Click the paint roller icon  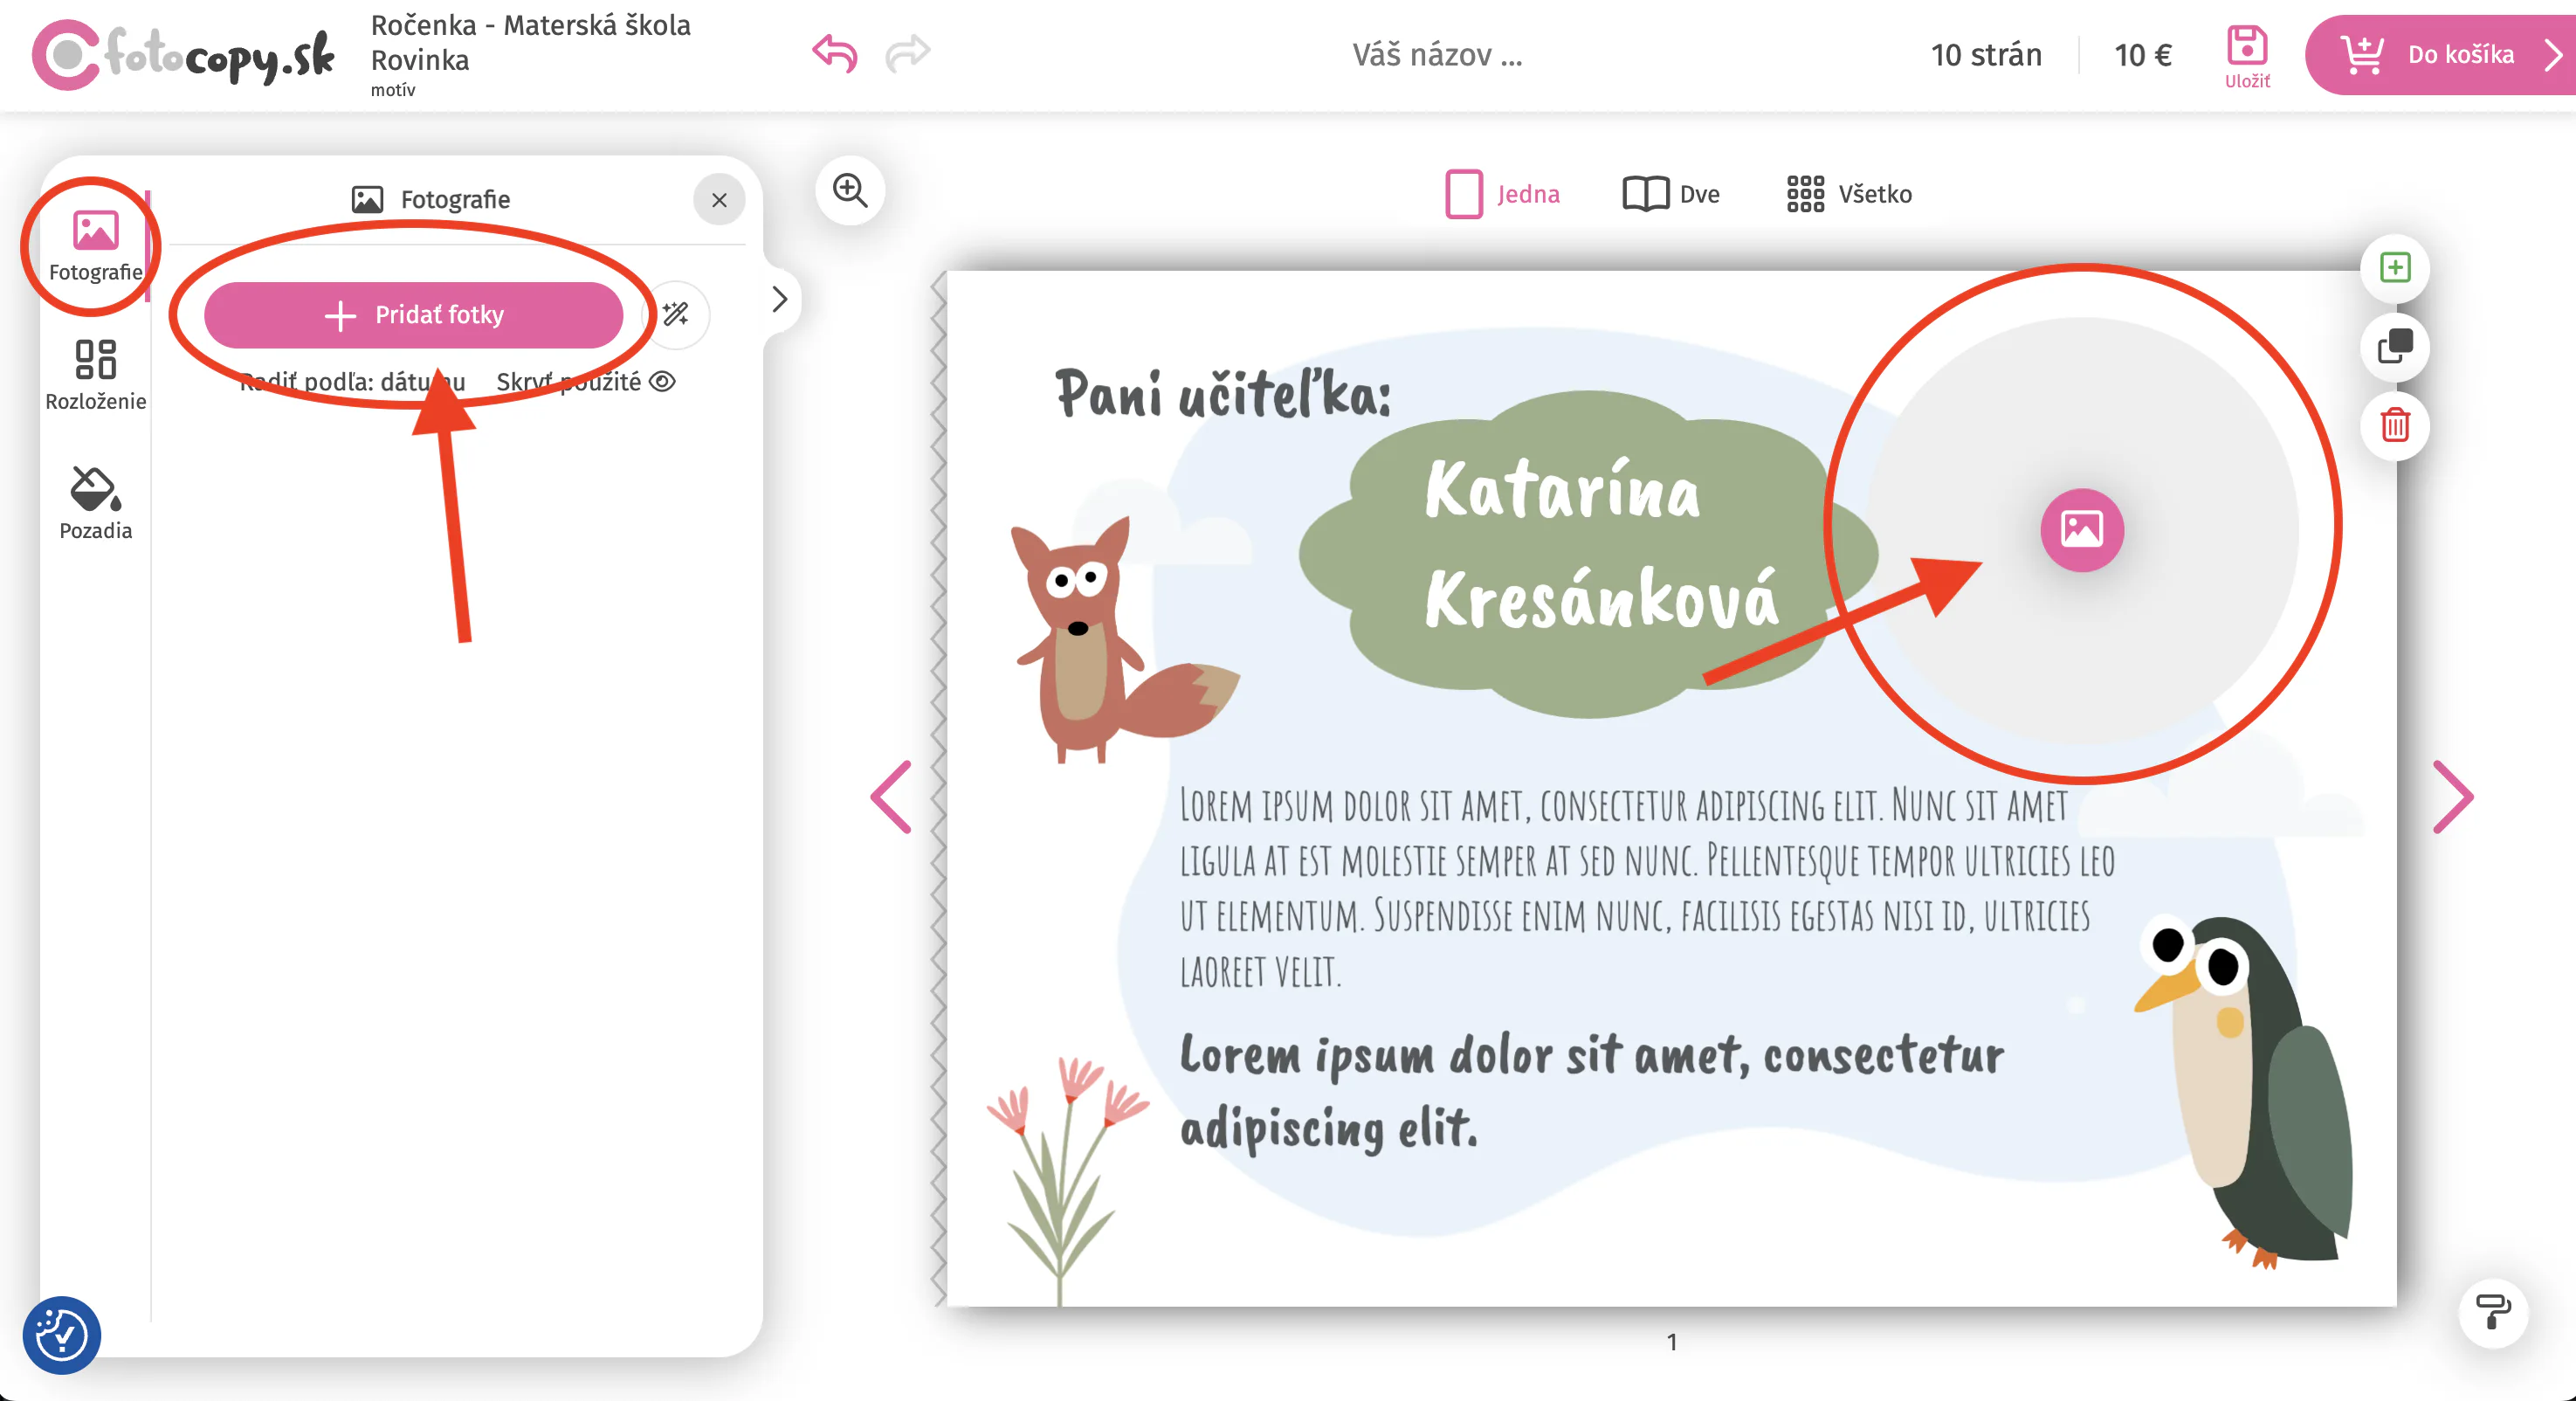[2493, 1312]
